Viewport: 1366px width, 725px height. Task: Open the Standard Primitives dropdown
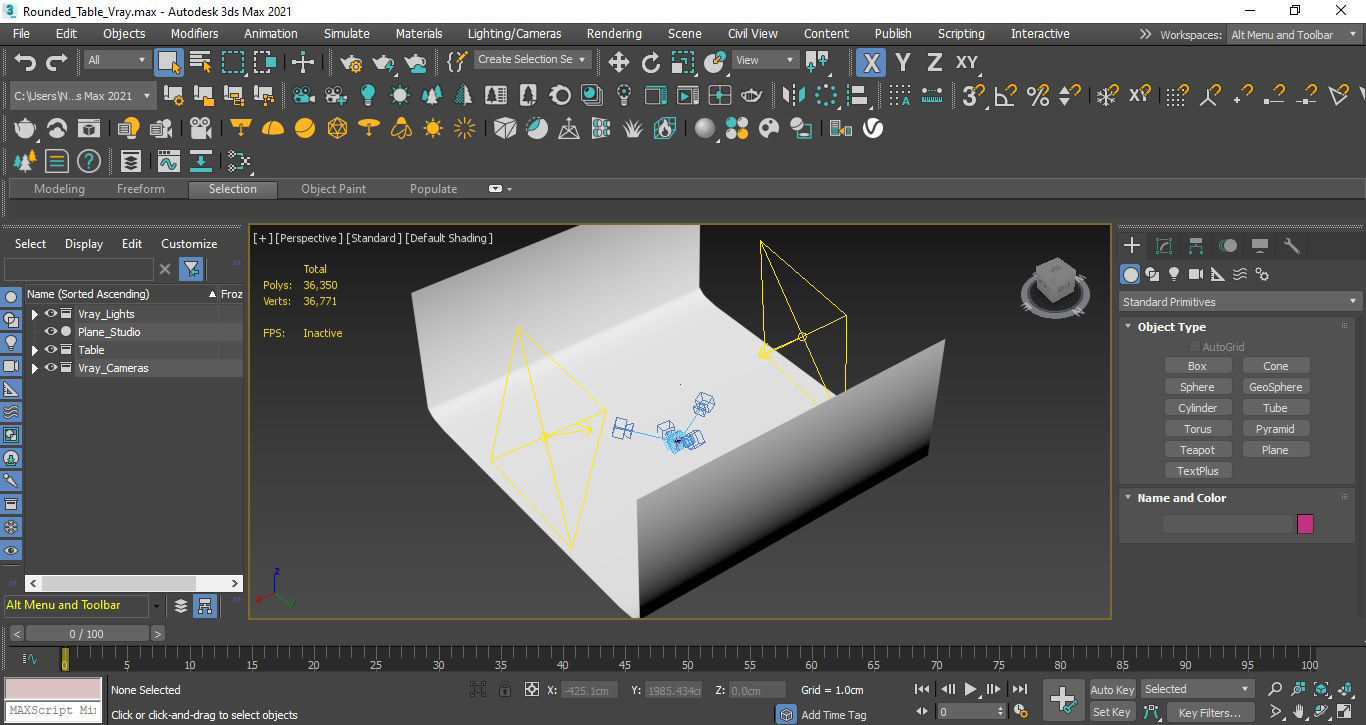coord(1240,302)
